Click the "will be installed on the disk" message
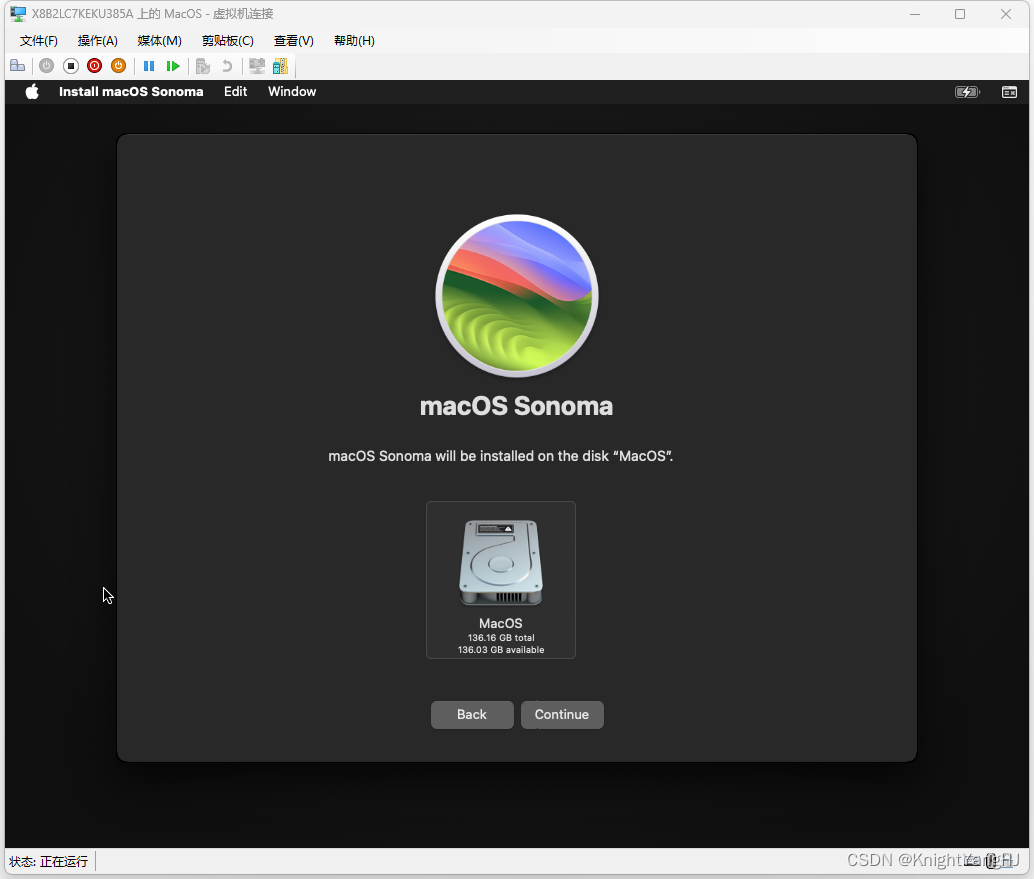 (501, 456)
